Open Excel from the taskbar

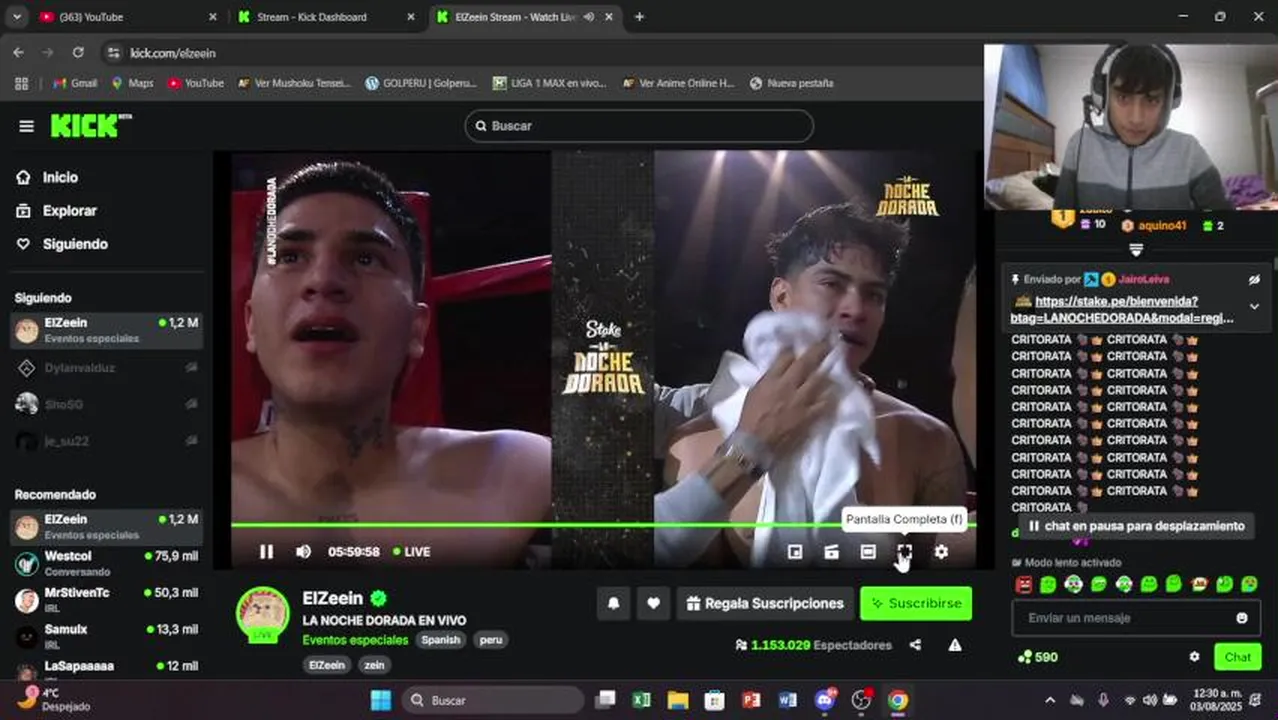point(641,700)
